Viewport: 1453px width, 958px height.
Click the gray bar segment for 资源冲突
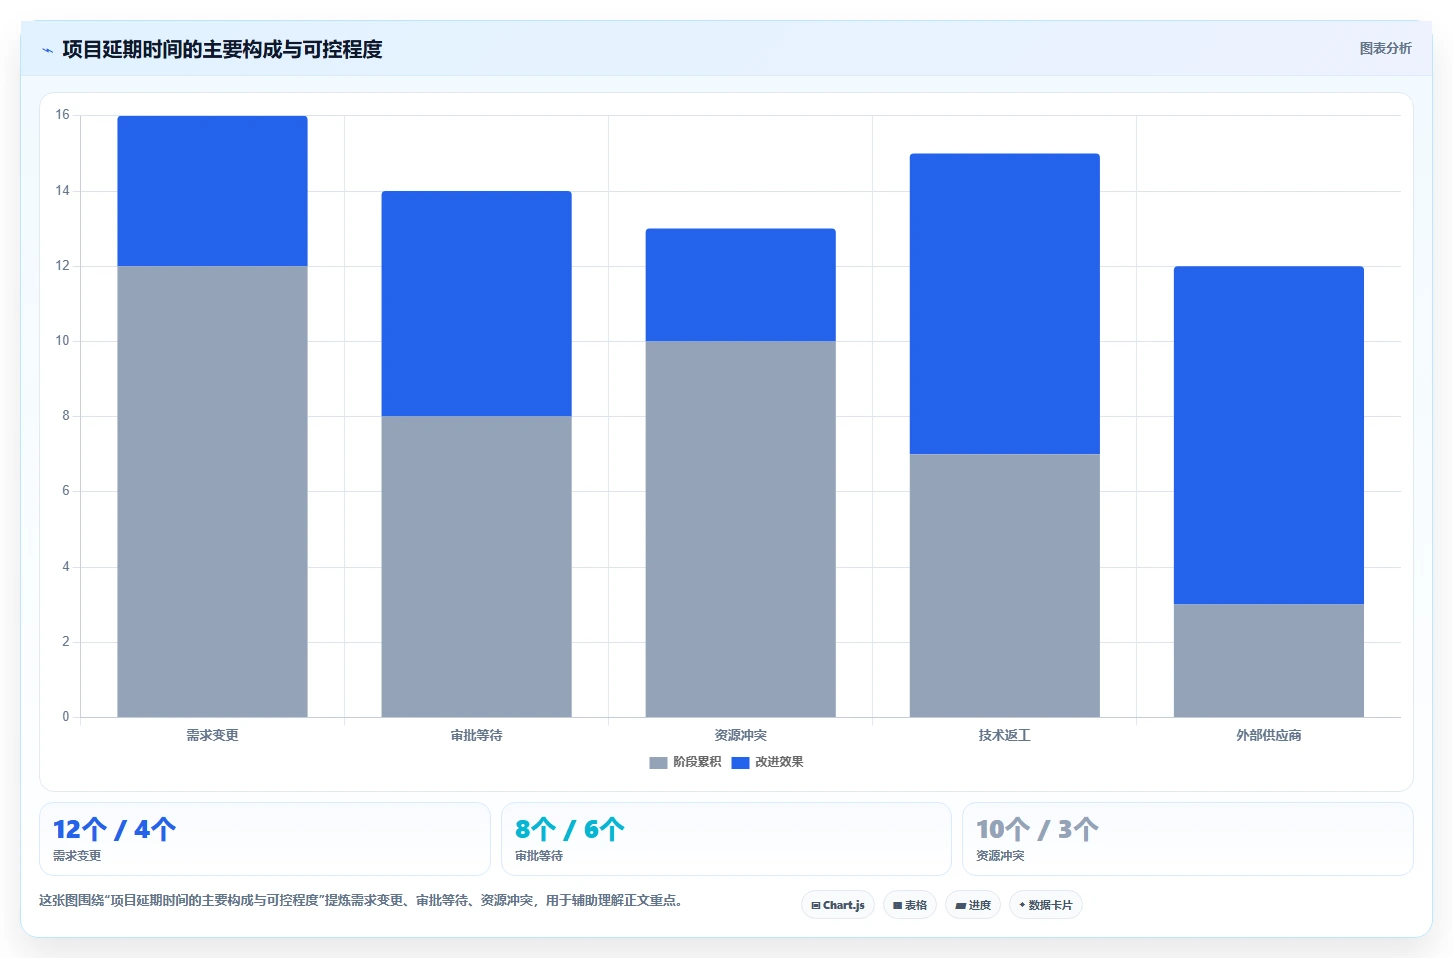coord(740,529)
